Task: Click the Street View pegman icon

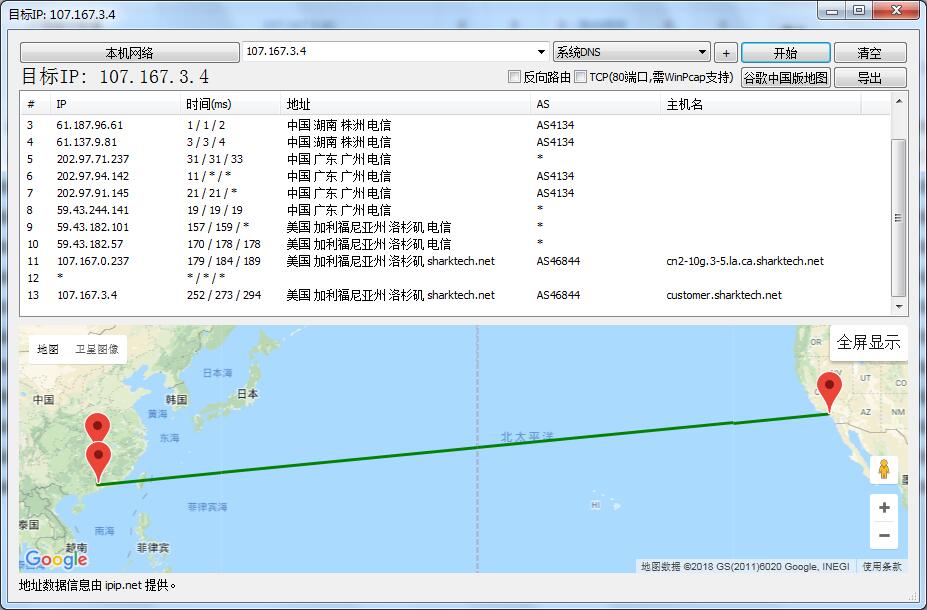Action: [x=883, y=469]
